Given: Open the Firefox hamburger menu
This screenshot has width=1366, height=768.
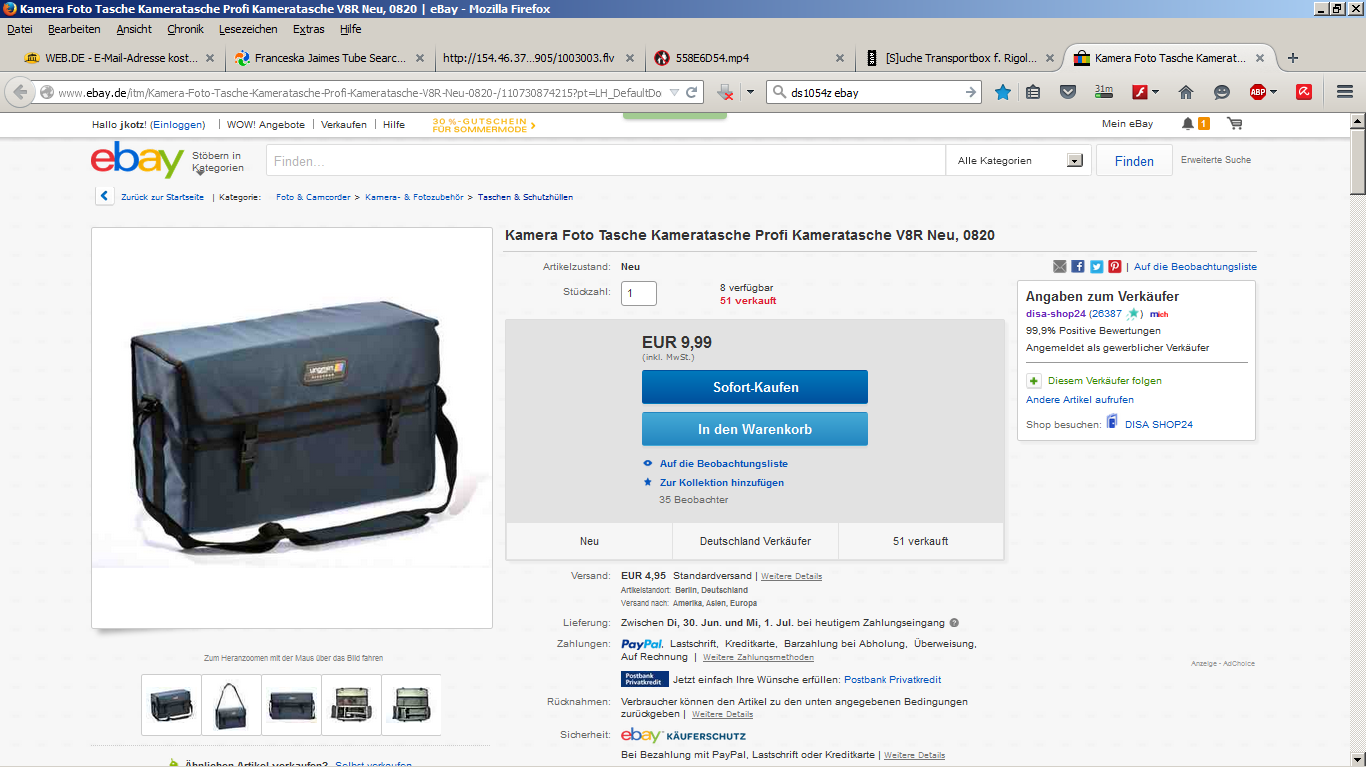Looking at the screenshot, I should click(1344, 92).
